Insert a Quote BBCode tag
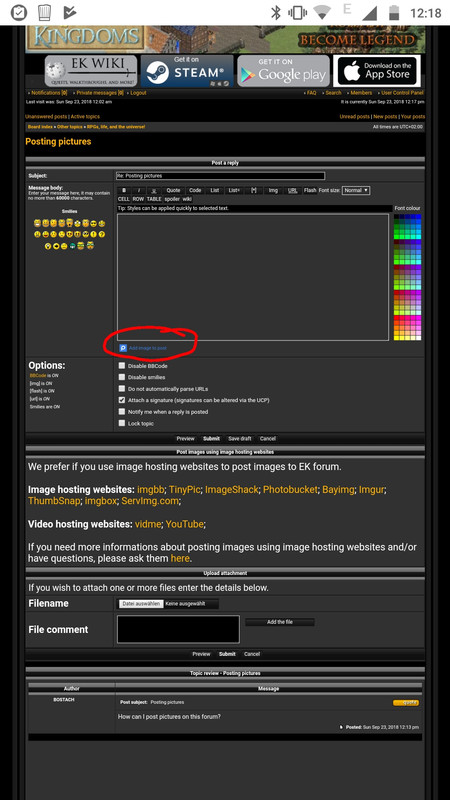450x800 pixels. [173, 190]
